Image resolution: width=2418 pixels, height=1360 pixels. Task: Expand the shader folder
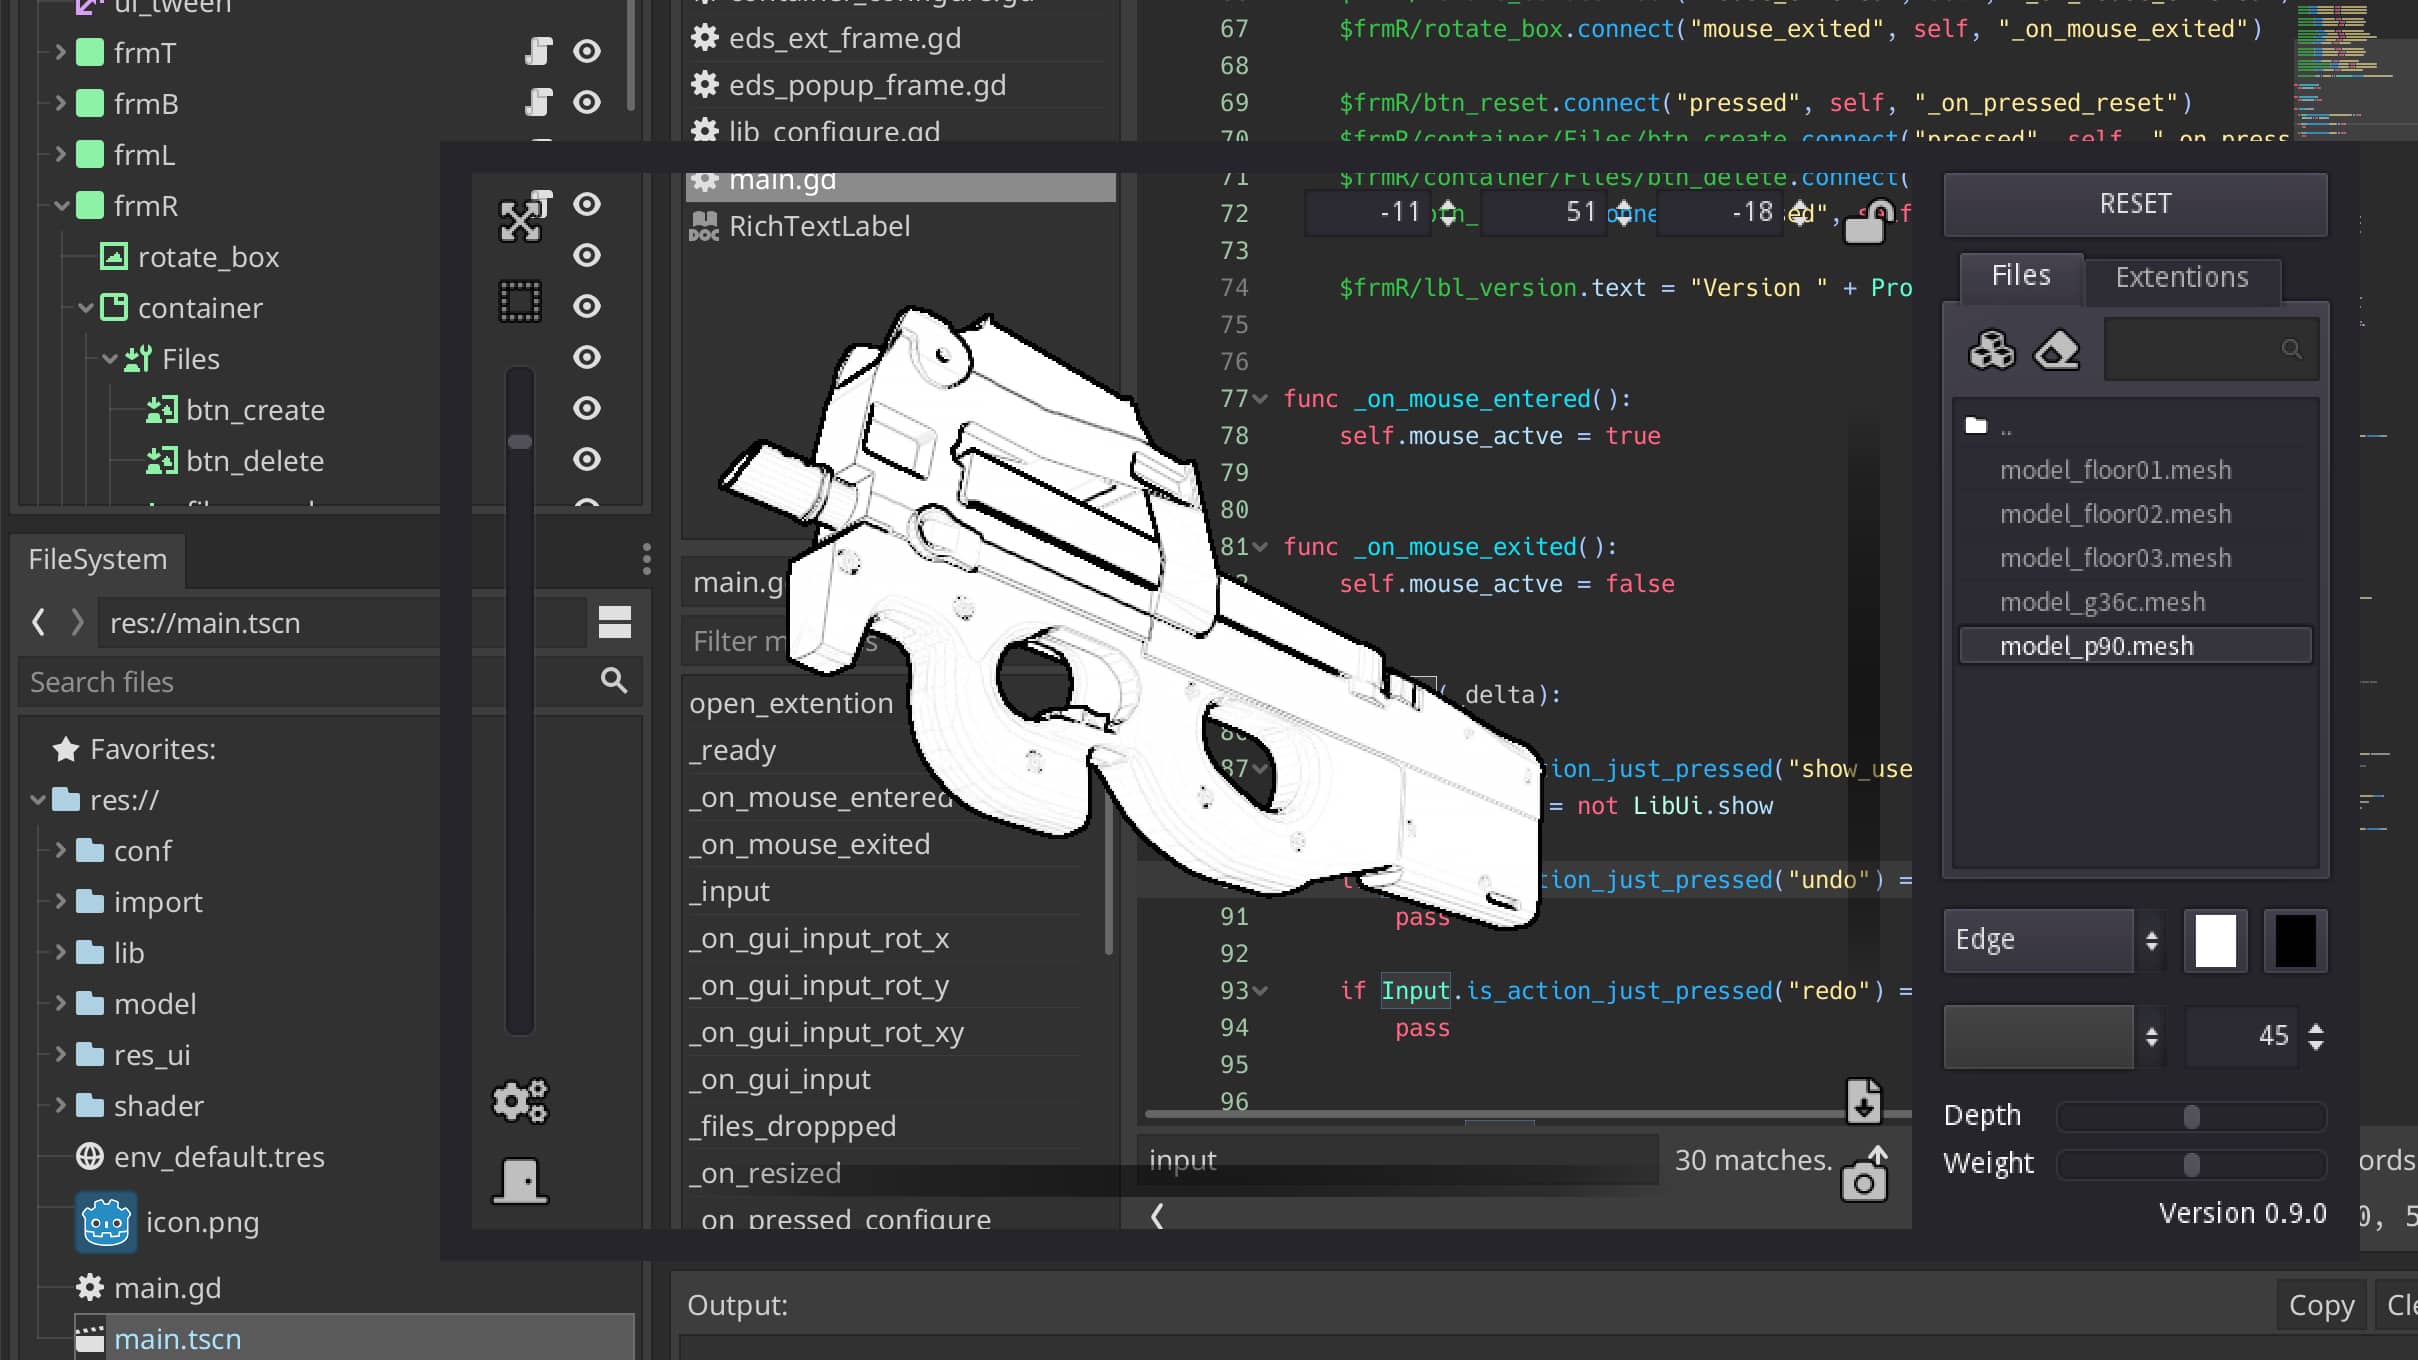[x=61, y=1105]
